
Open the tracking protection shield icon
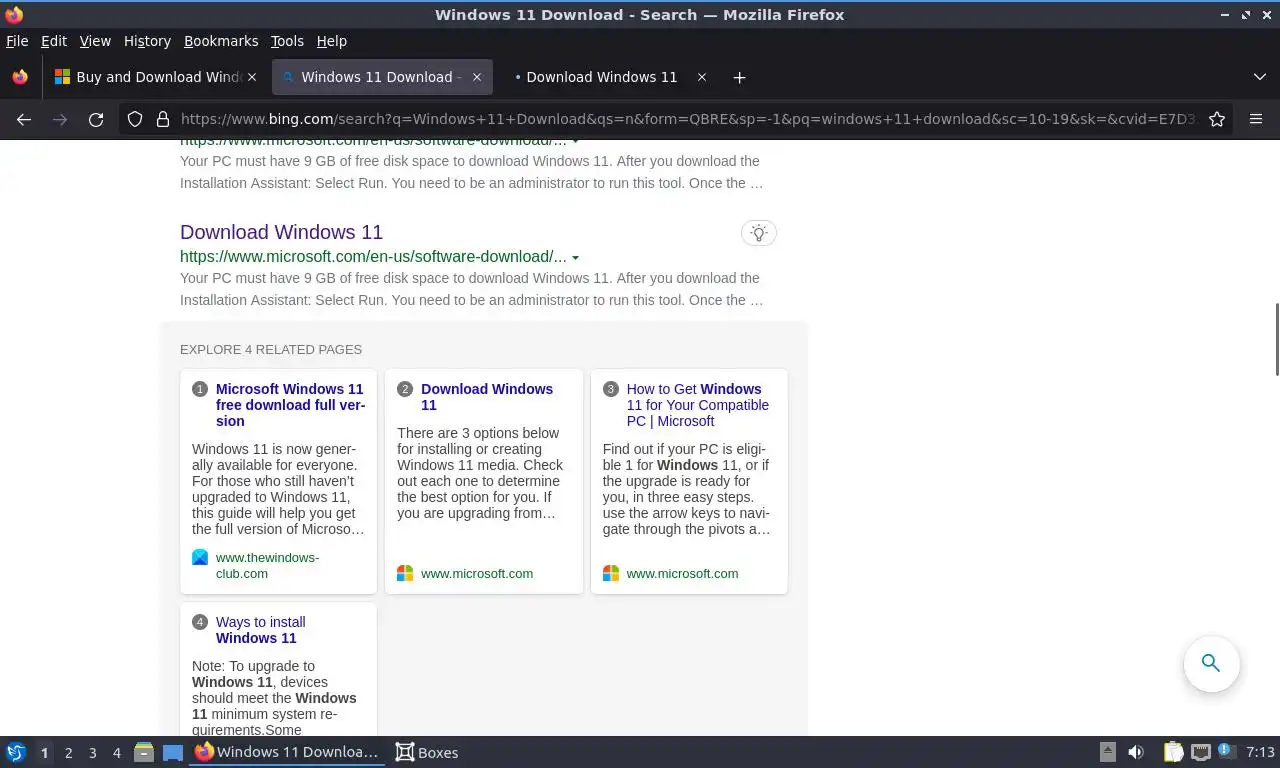click(135, 119)
